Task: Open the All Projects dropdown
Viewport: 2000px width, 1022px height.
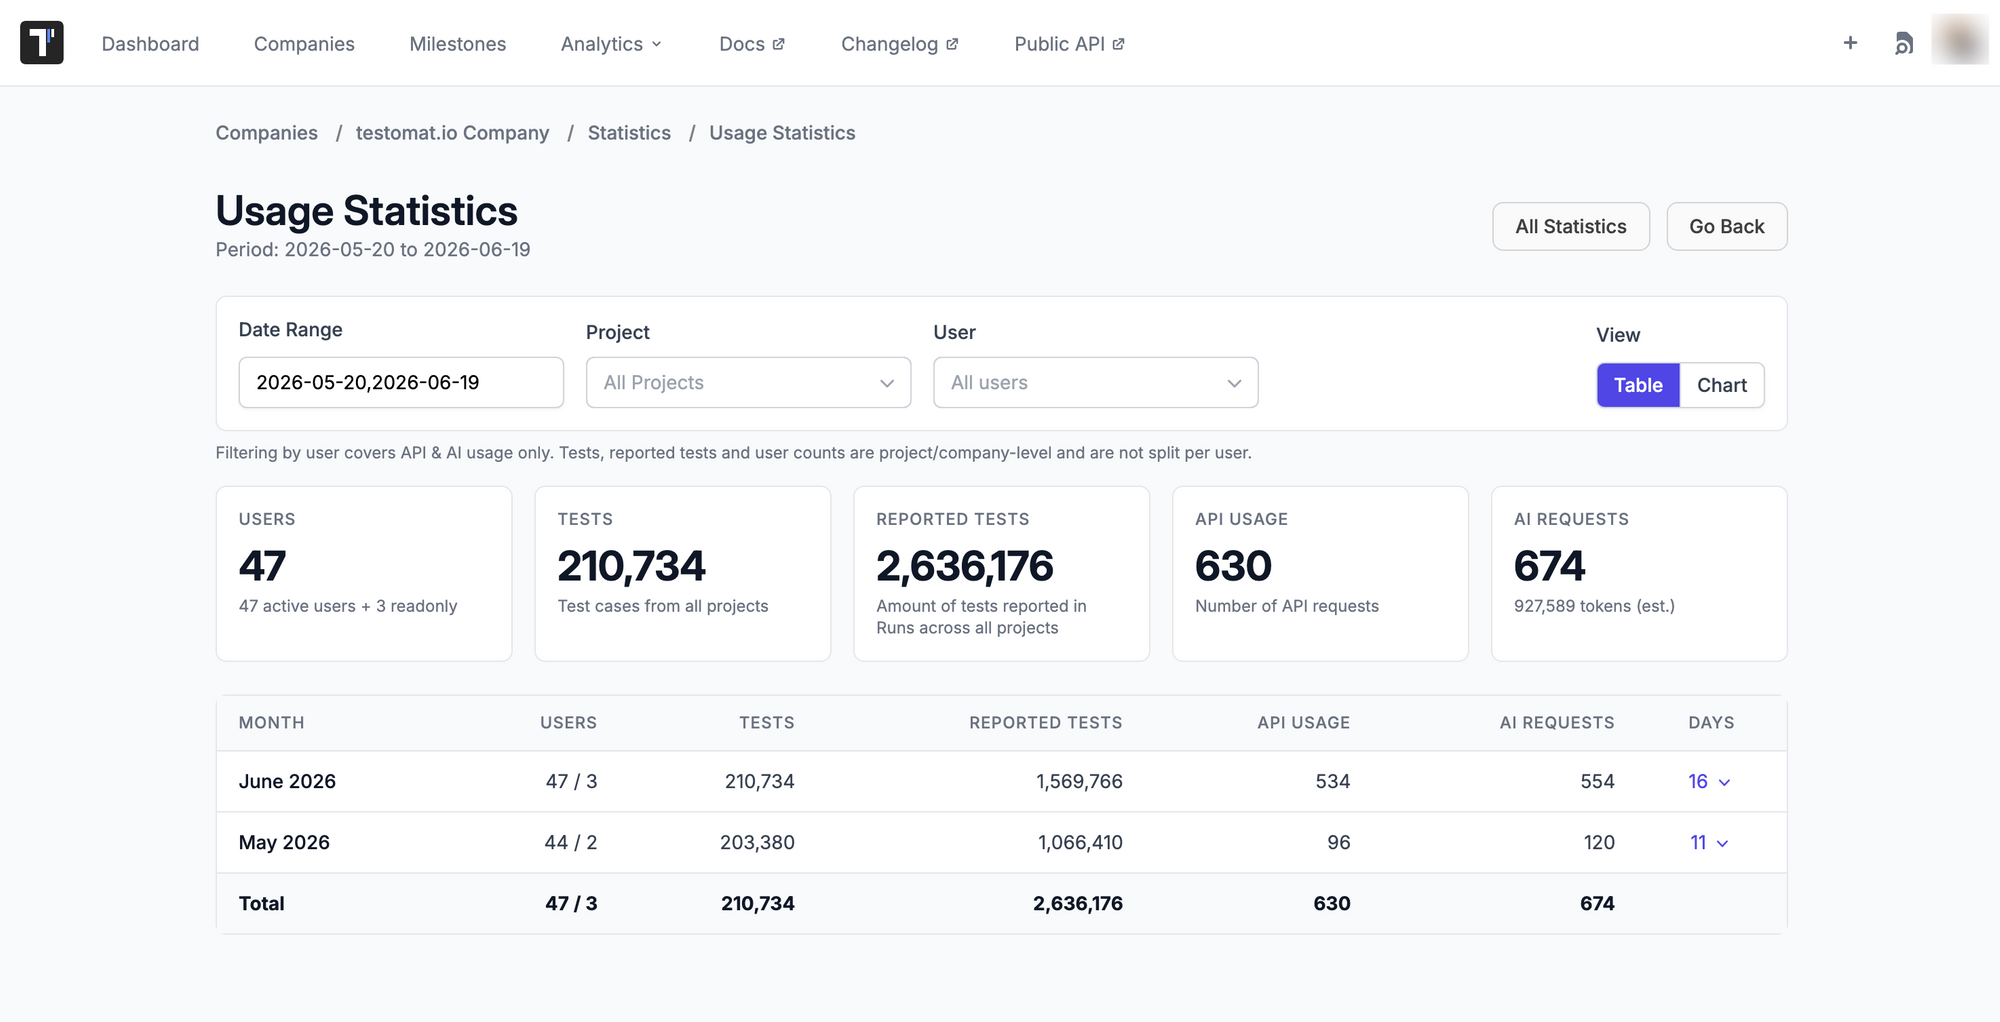Action: pos(748,382)
